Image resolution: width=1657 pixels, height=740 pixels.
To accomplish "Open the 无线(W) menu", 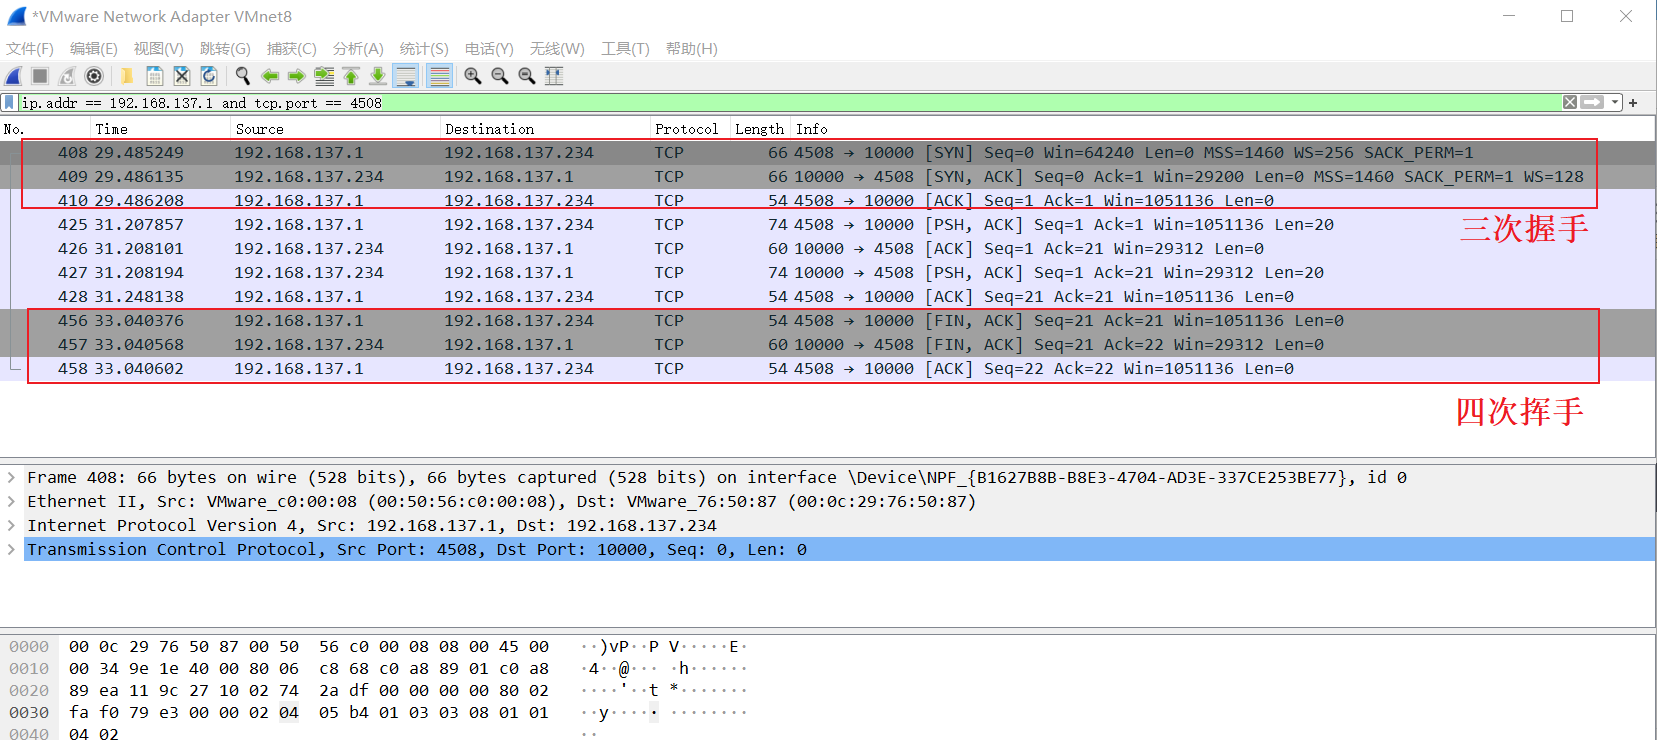I will pos(557,49).
